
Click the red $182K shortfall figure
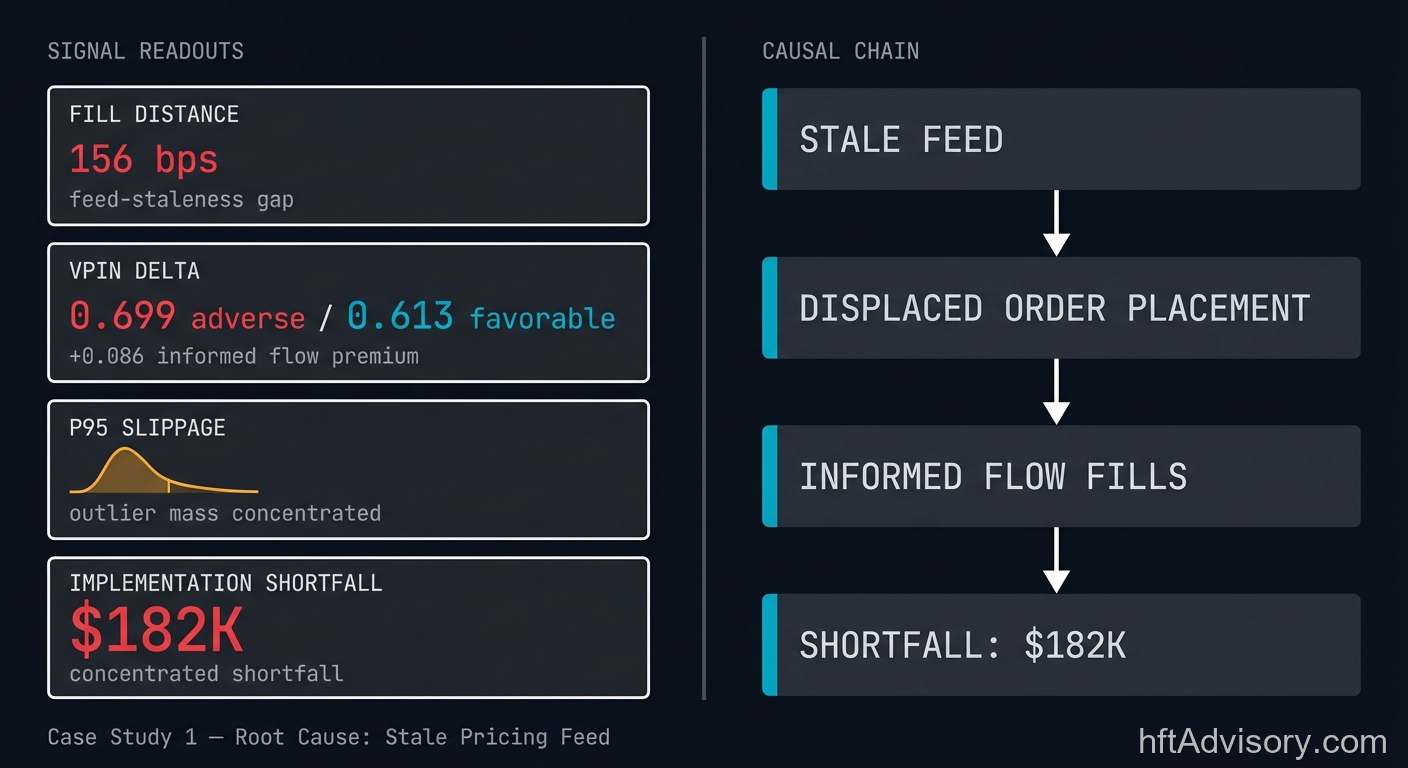click(x=156, y=630)
